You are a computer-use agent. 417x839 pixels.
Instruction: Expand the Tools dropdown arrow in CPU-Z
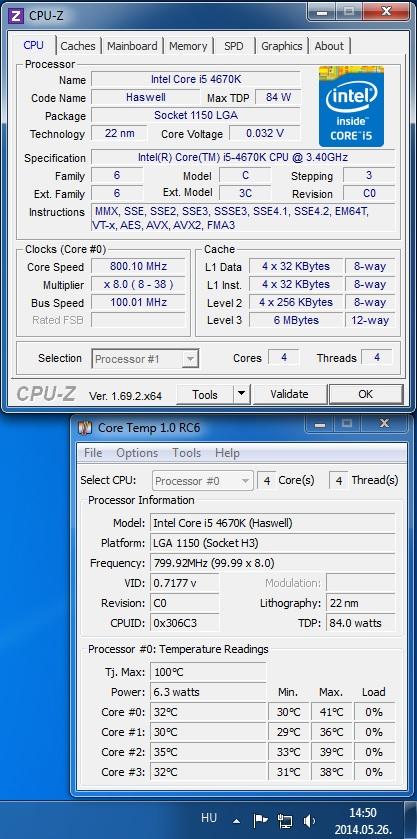point(242,395)
